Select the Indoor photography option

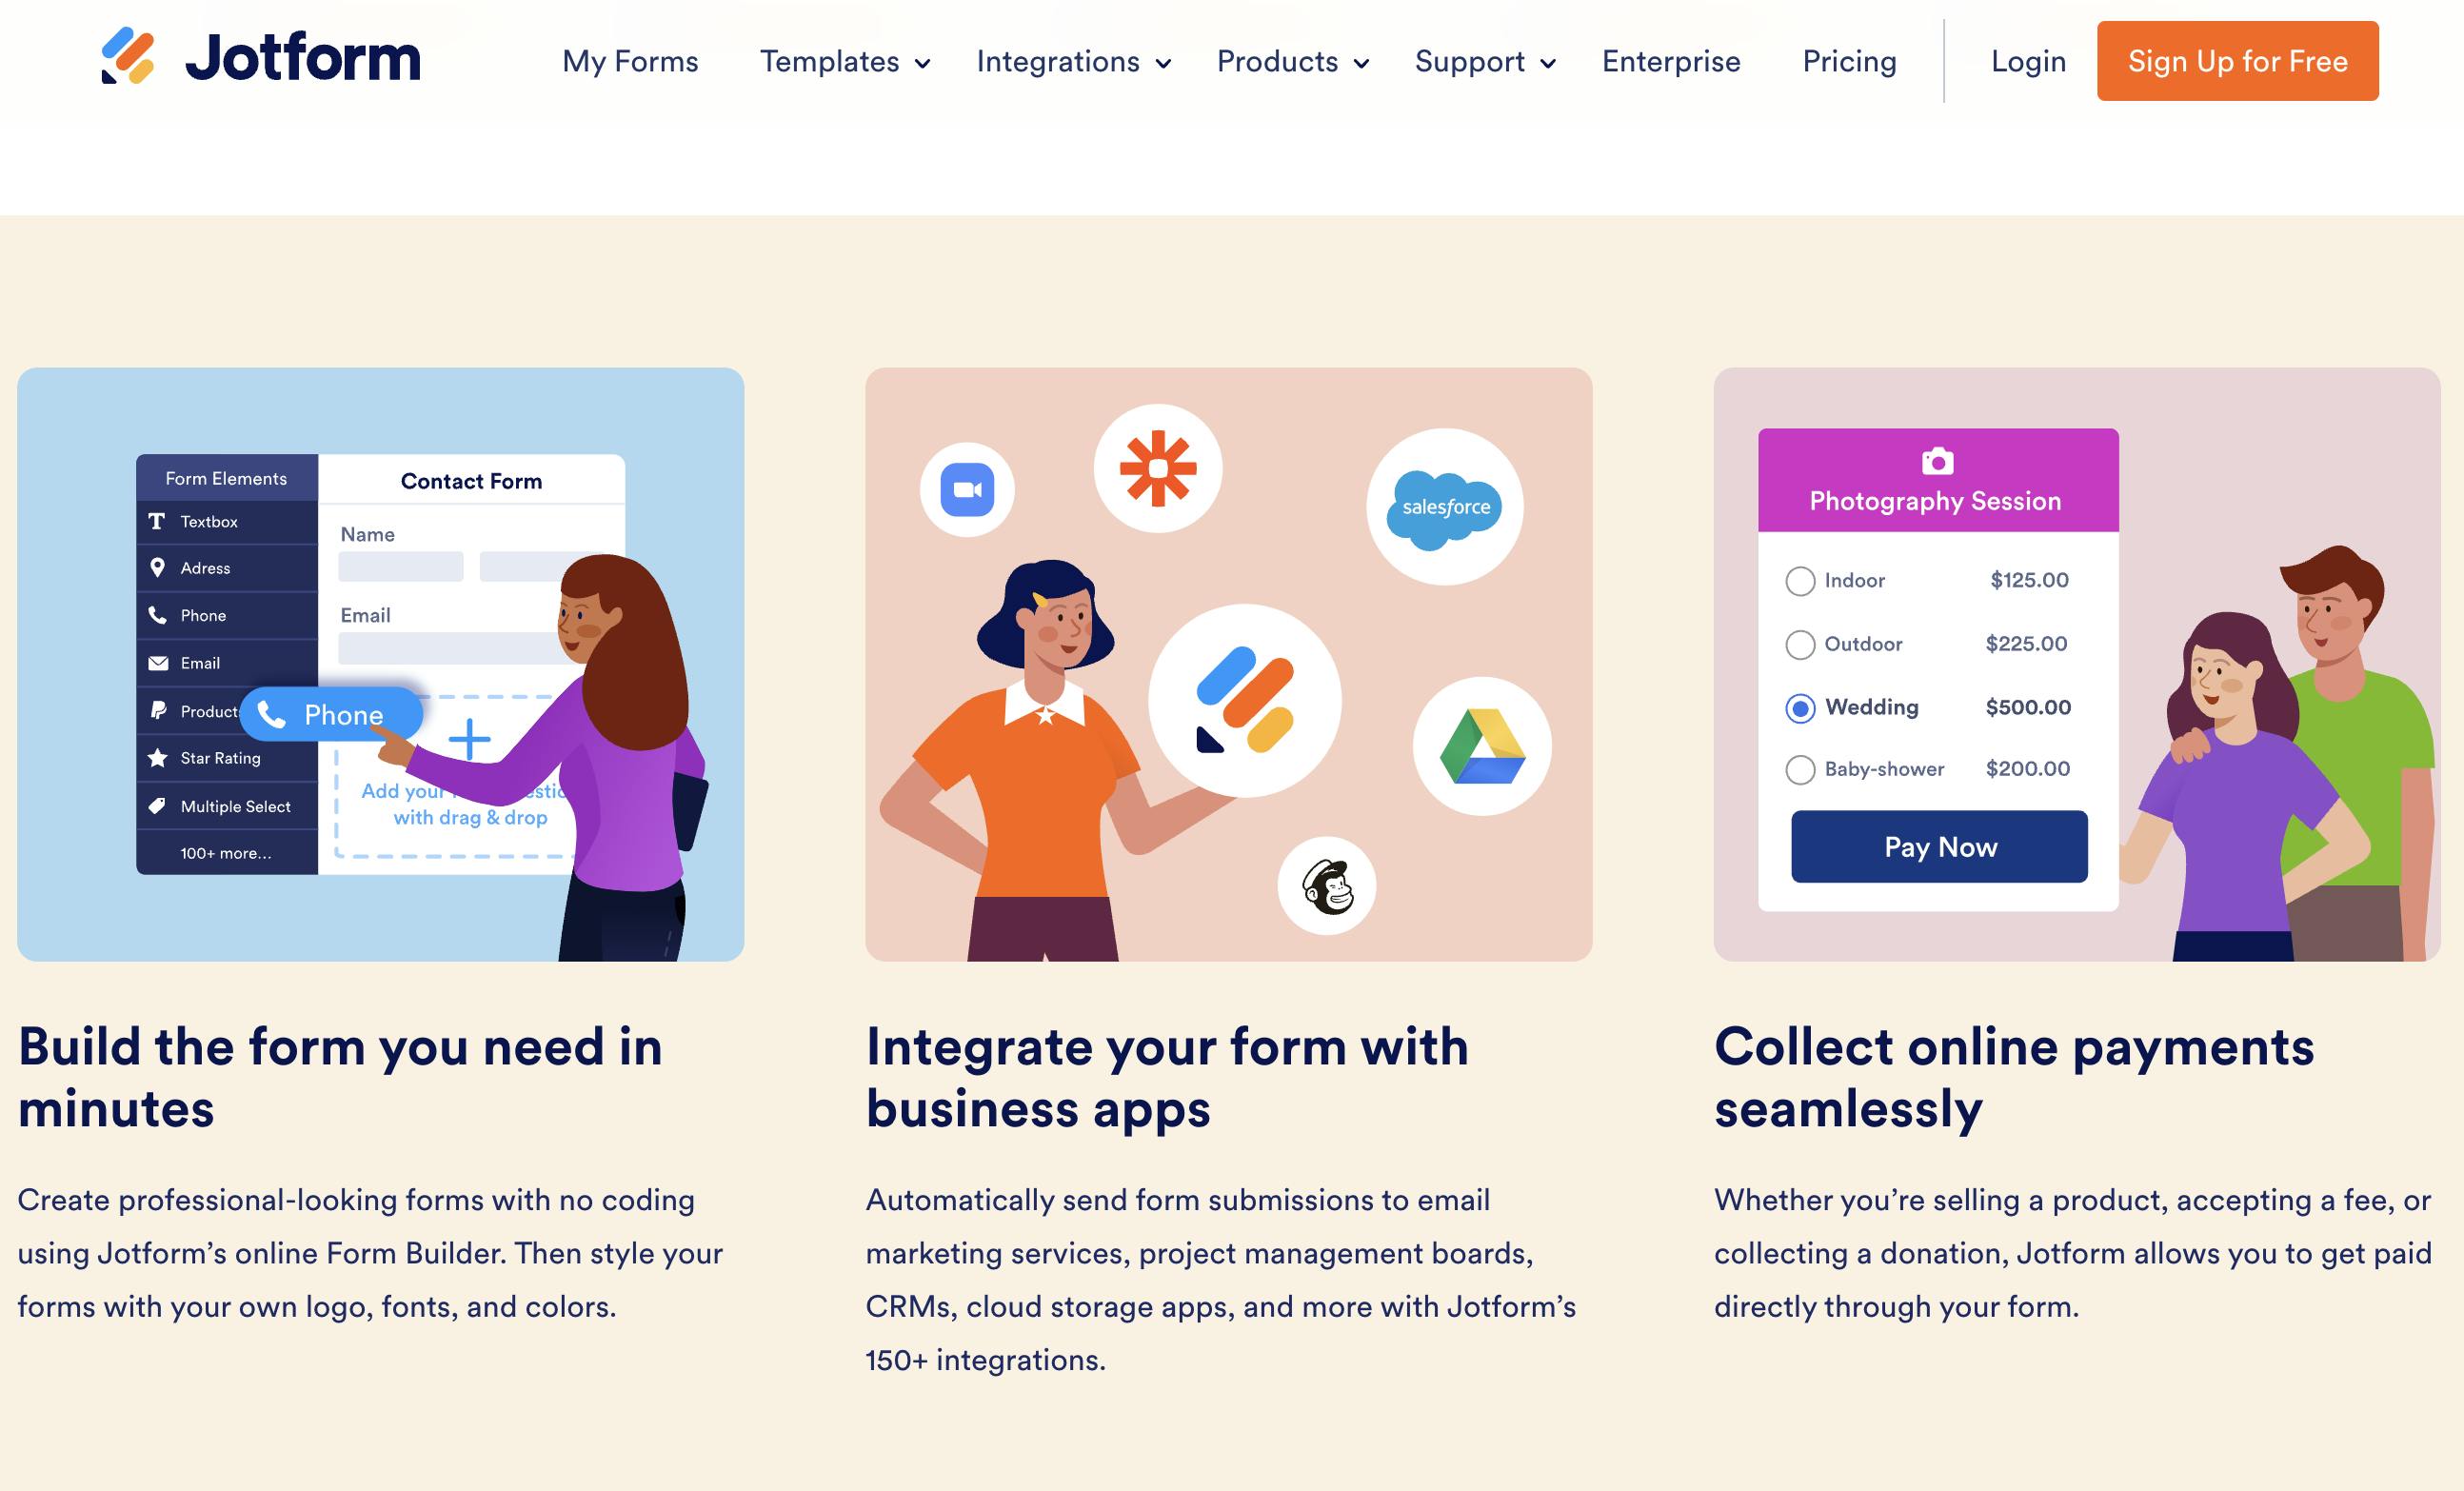[x=1800, y=579]
